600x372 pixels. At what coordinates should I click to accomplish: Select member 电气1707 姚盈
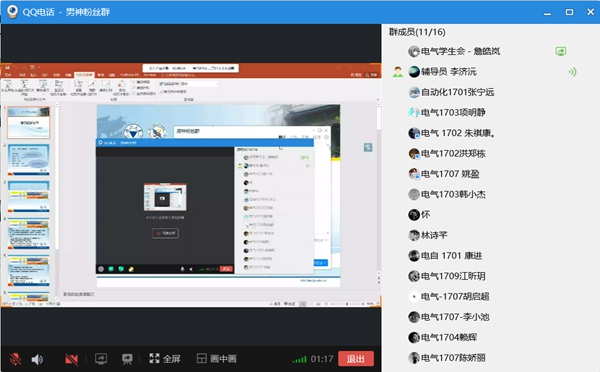point(444,174)
